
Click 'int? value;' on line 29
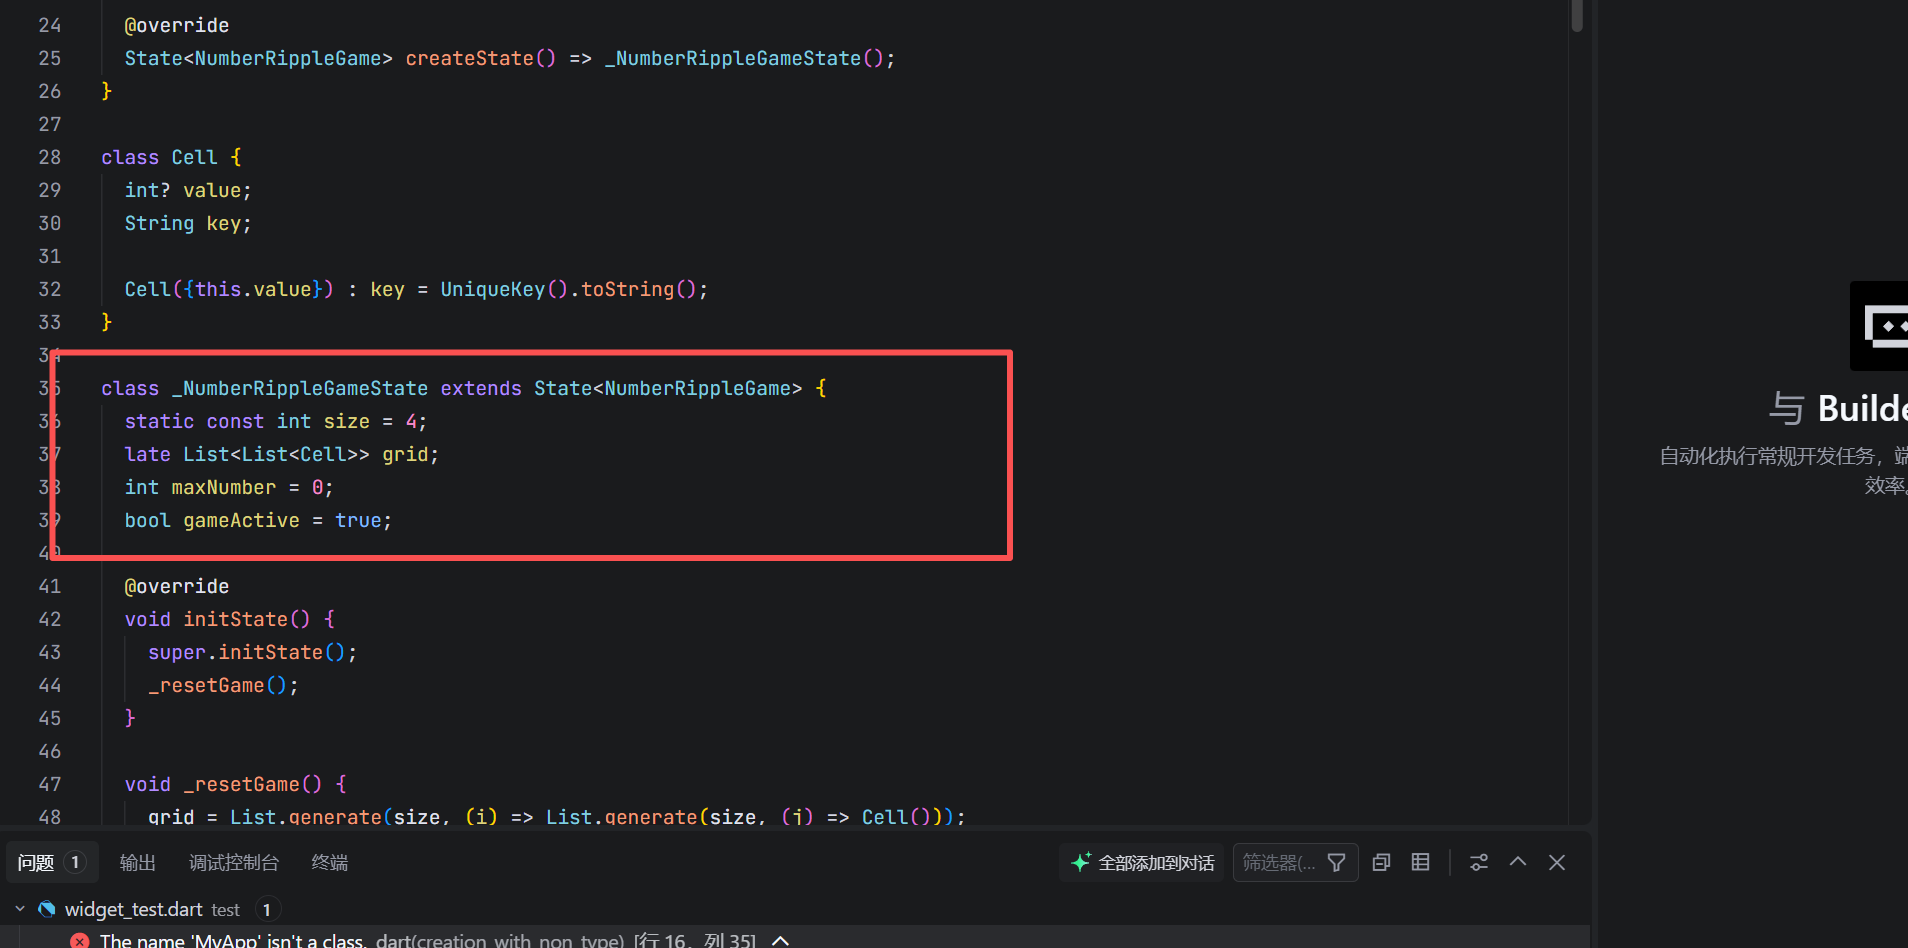pyautogui.click(x=188, y=190)
